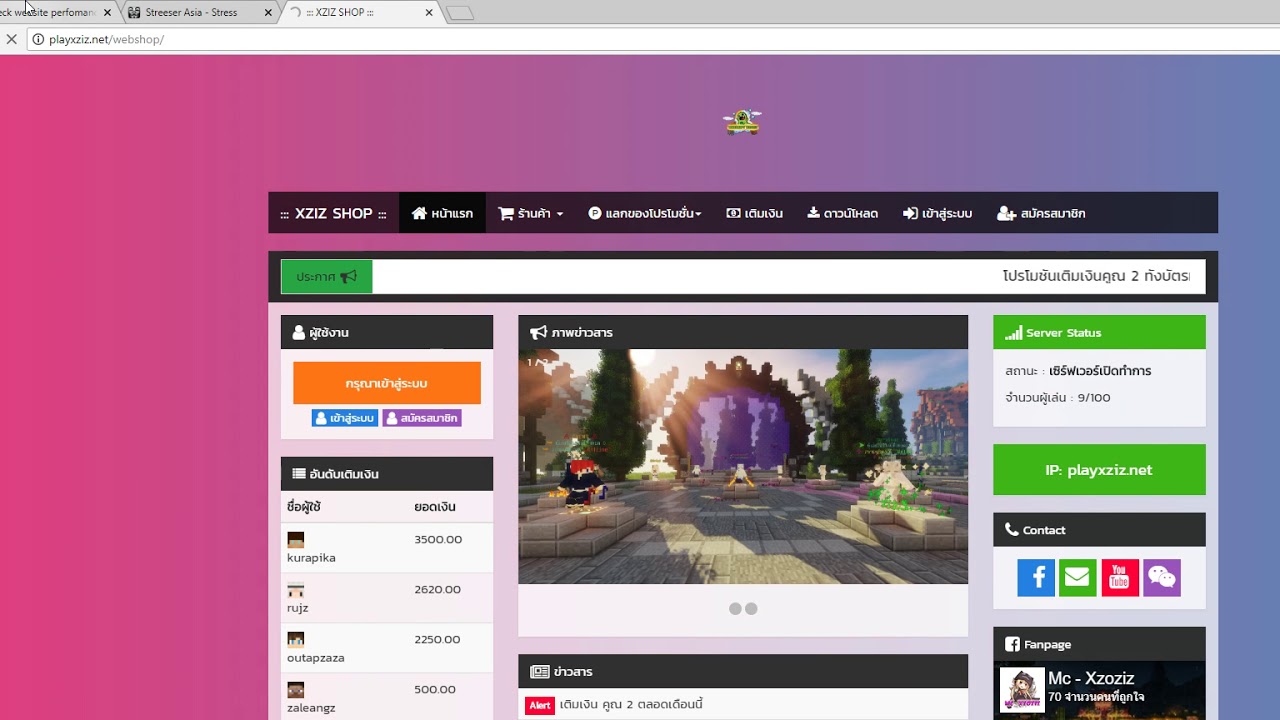Stop loading via the browser X button
The width and height of the screenshot is (1280, 720).
11,40
